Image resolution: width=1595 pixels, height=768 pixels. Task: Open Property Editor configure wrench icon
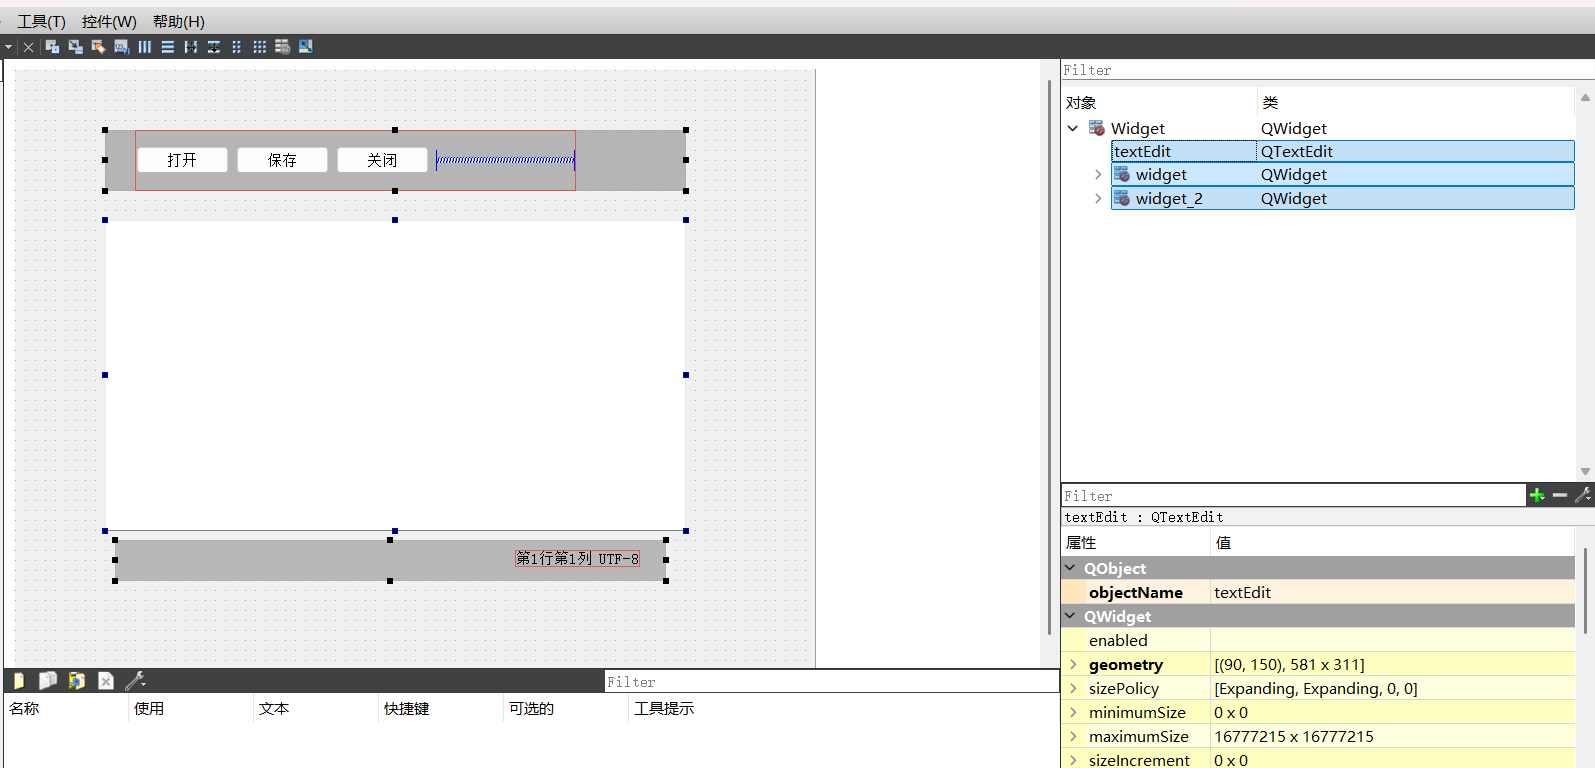[x=1583, y=495]
